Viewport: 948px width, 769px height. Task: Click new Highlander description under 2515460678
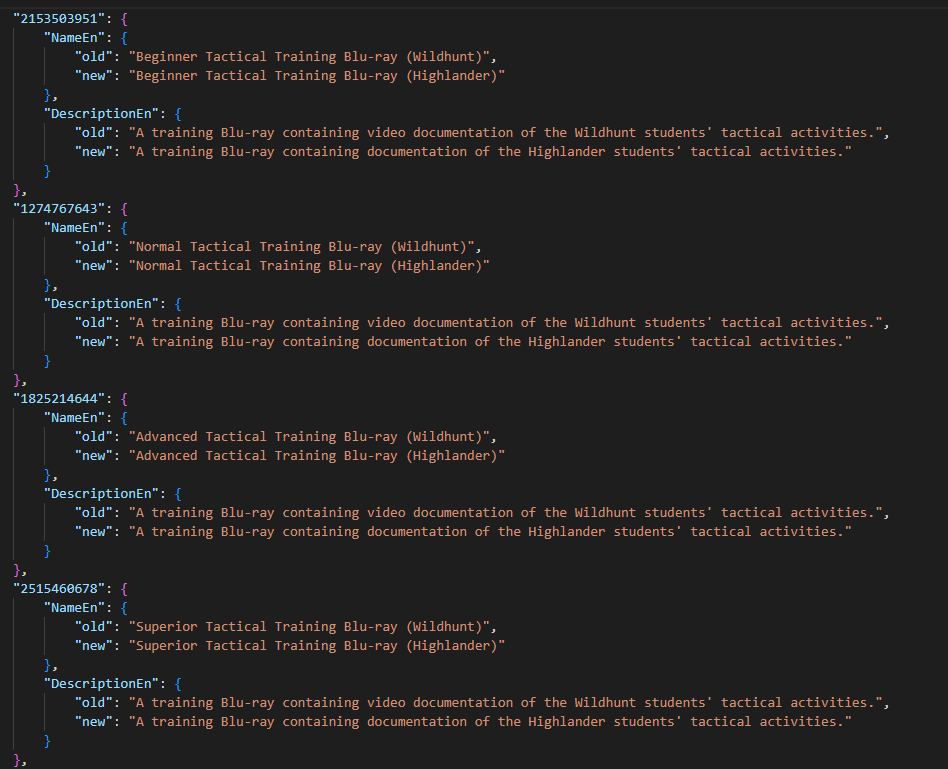click(x=490, y=721)
